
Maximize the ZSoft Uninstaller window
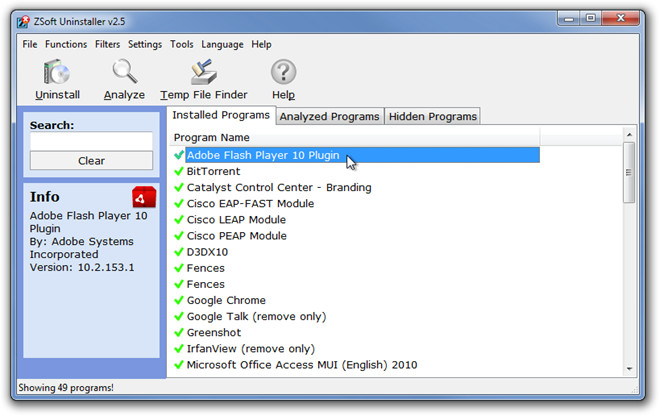[x=591, y=19]
